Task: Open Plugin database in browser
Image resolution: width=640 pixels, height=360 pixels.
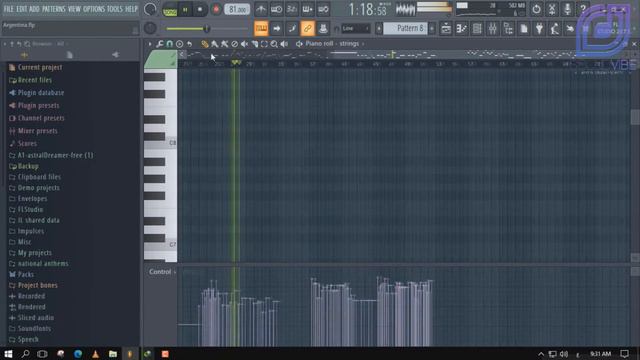Action: 41,93
